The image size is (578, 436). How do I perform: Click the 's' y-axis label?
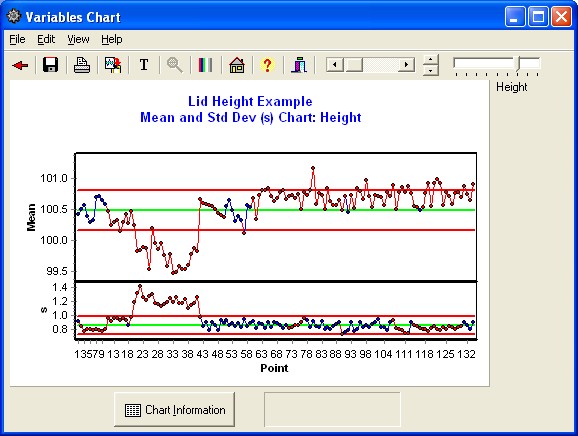pyautogui.click(x=44, y=310)
